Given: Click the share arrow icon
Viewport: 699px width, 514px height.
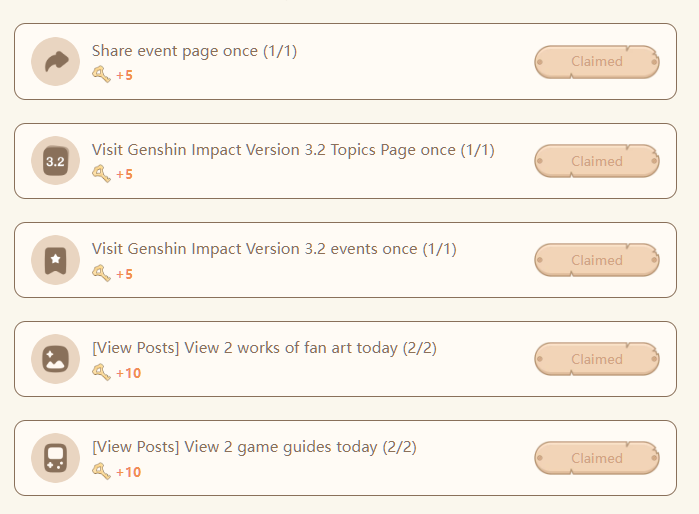Looking at the screenshot, I should [x=56, y=62].
